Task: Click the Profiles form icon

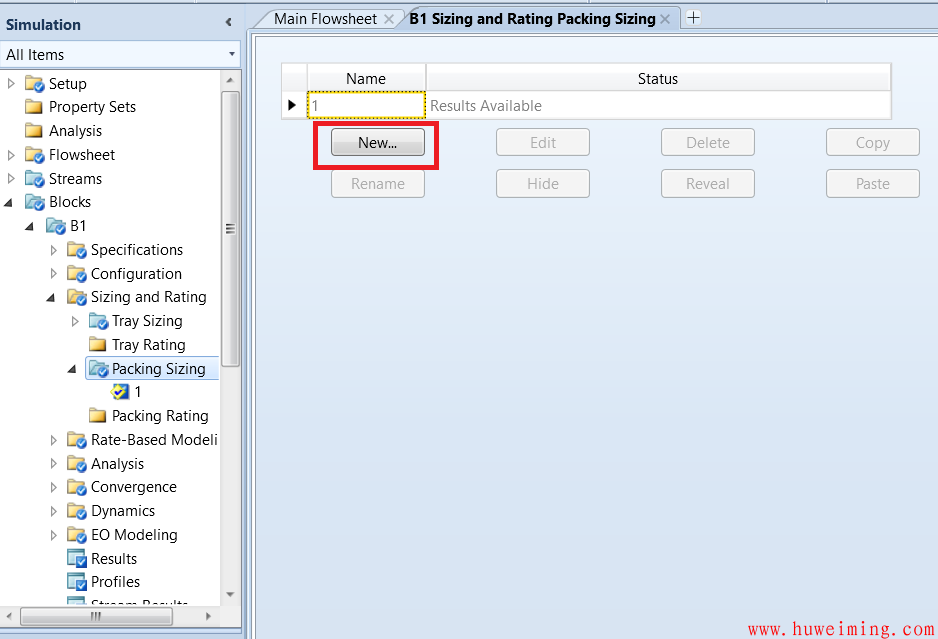Action: [x=76, y=582]
